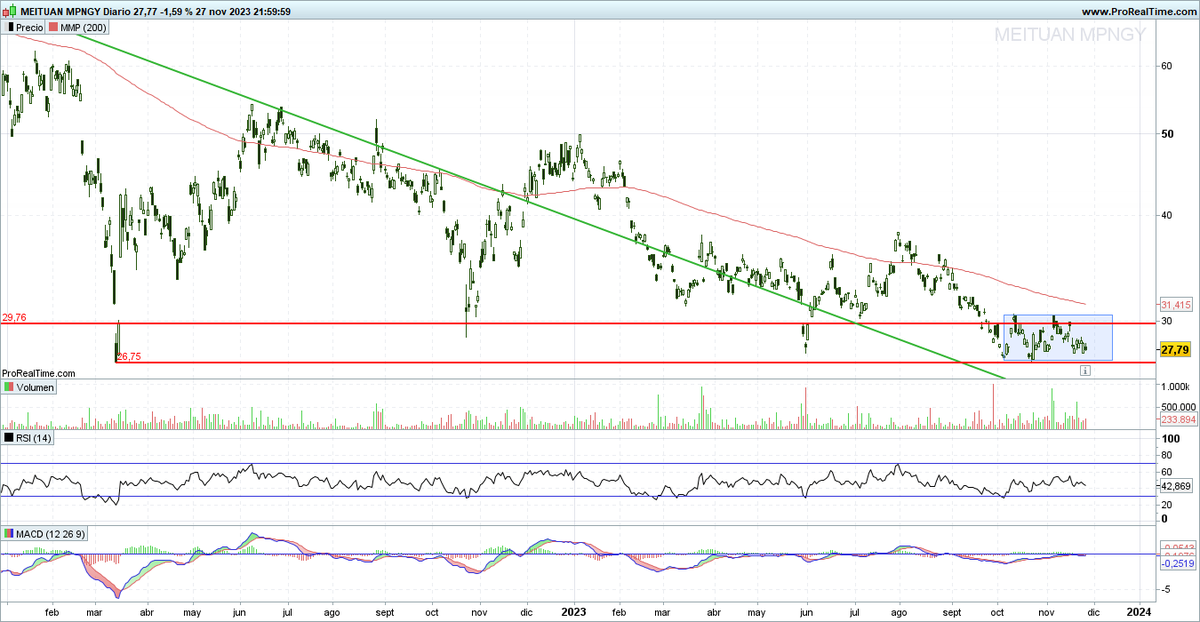
Task: Open the www.ProRealTime.com link
Action: 1138,11
